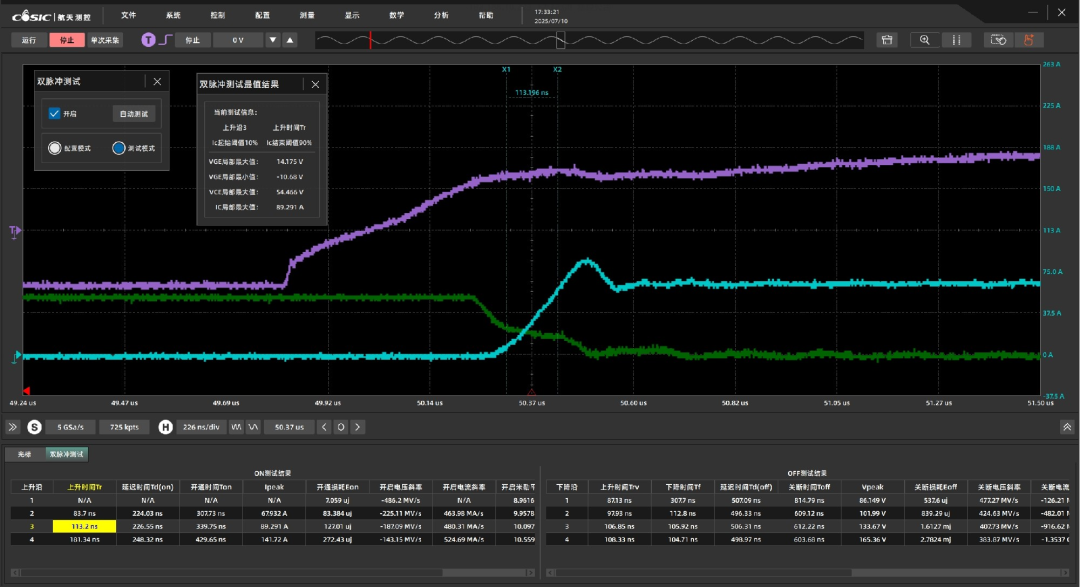Screen dimensions: 1080x587
Task: Uncheck the 开启 checkbox
Action: 55,114
